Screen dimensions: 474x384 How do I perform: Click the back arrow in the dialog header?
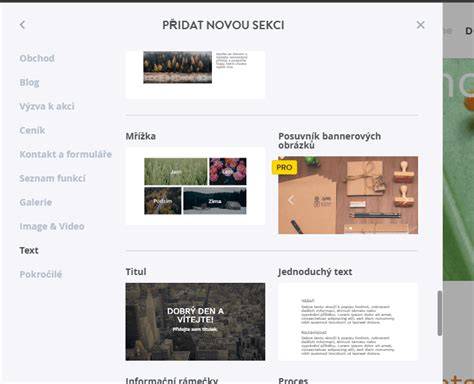pos(22,25)
